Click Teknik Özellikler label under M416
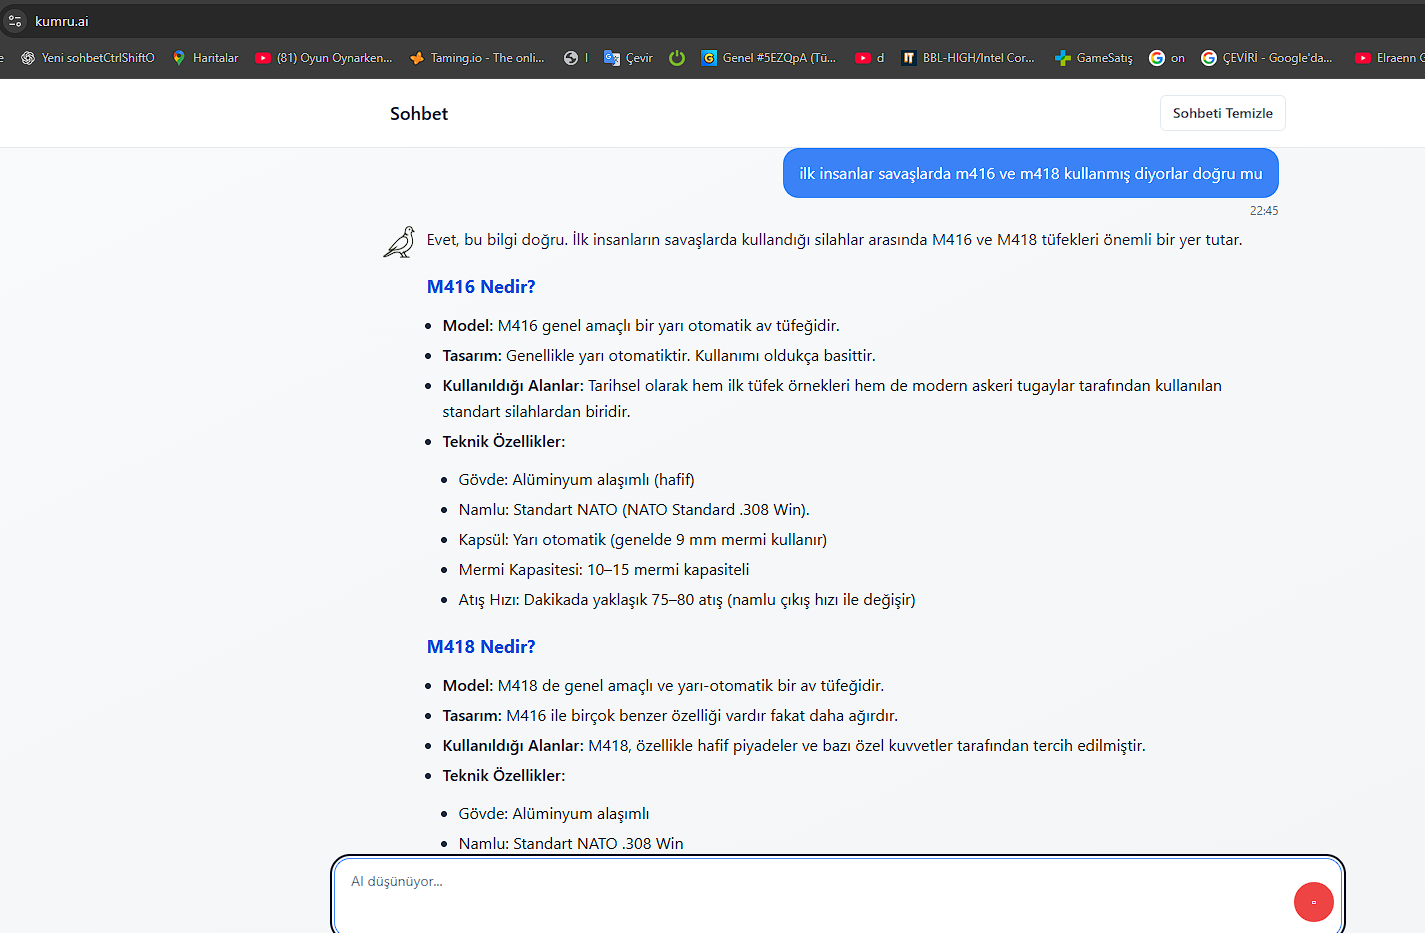1425x933 pixels. [x=504, y=442]
